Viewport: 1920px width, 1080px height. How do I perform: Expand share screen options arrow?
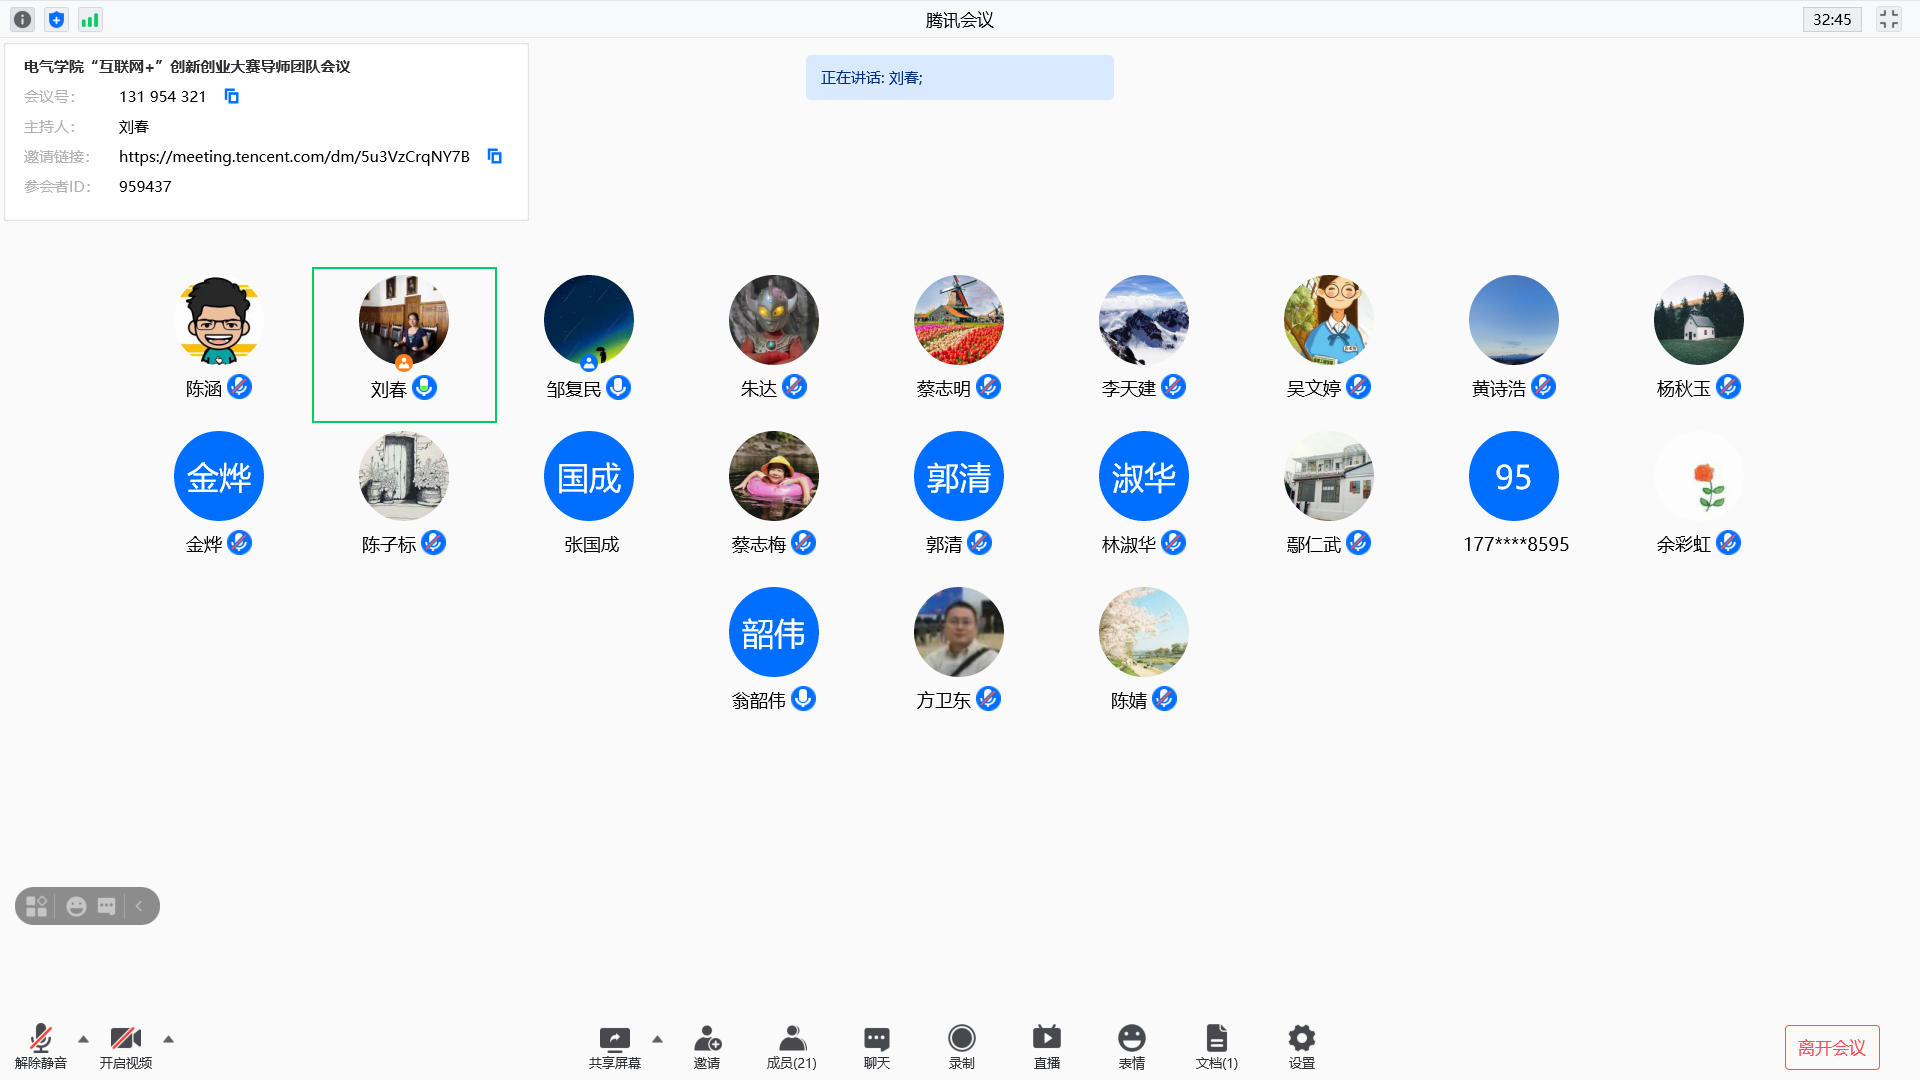657,1039
